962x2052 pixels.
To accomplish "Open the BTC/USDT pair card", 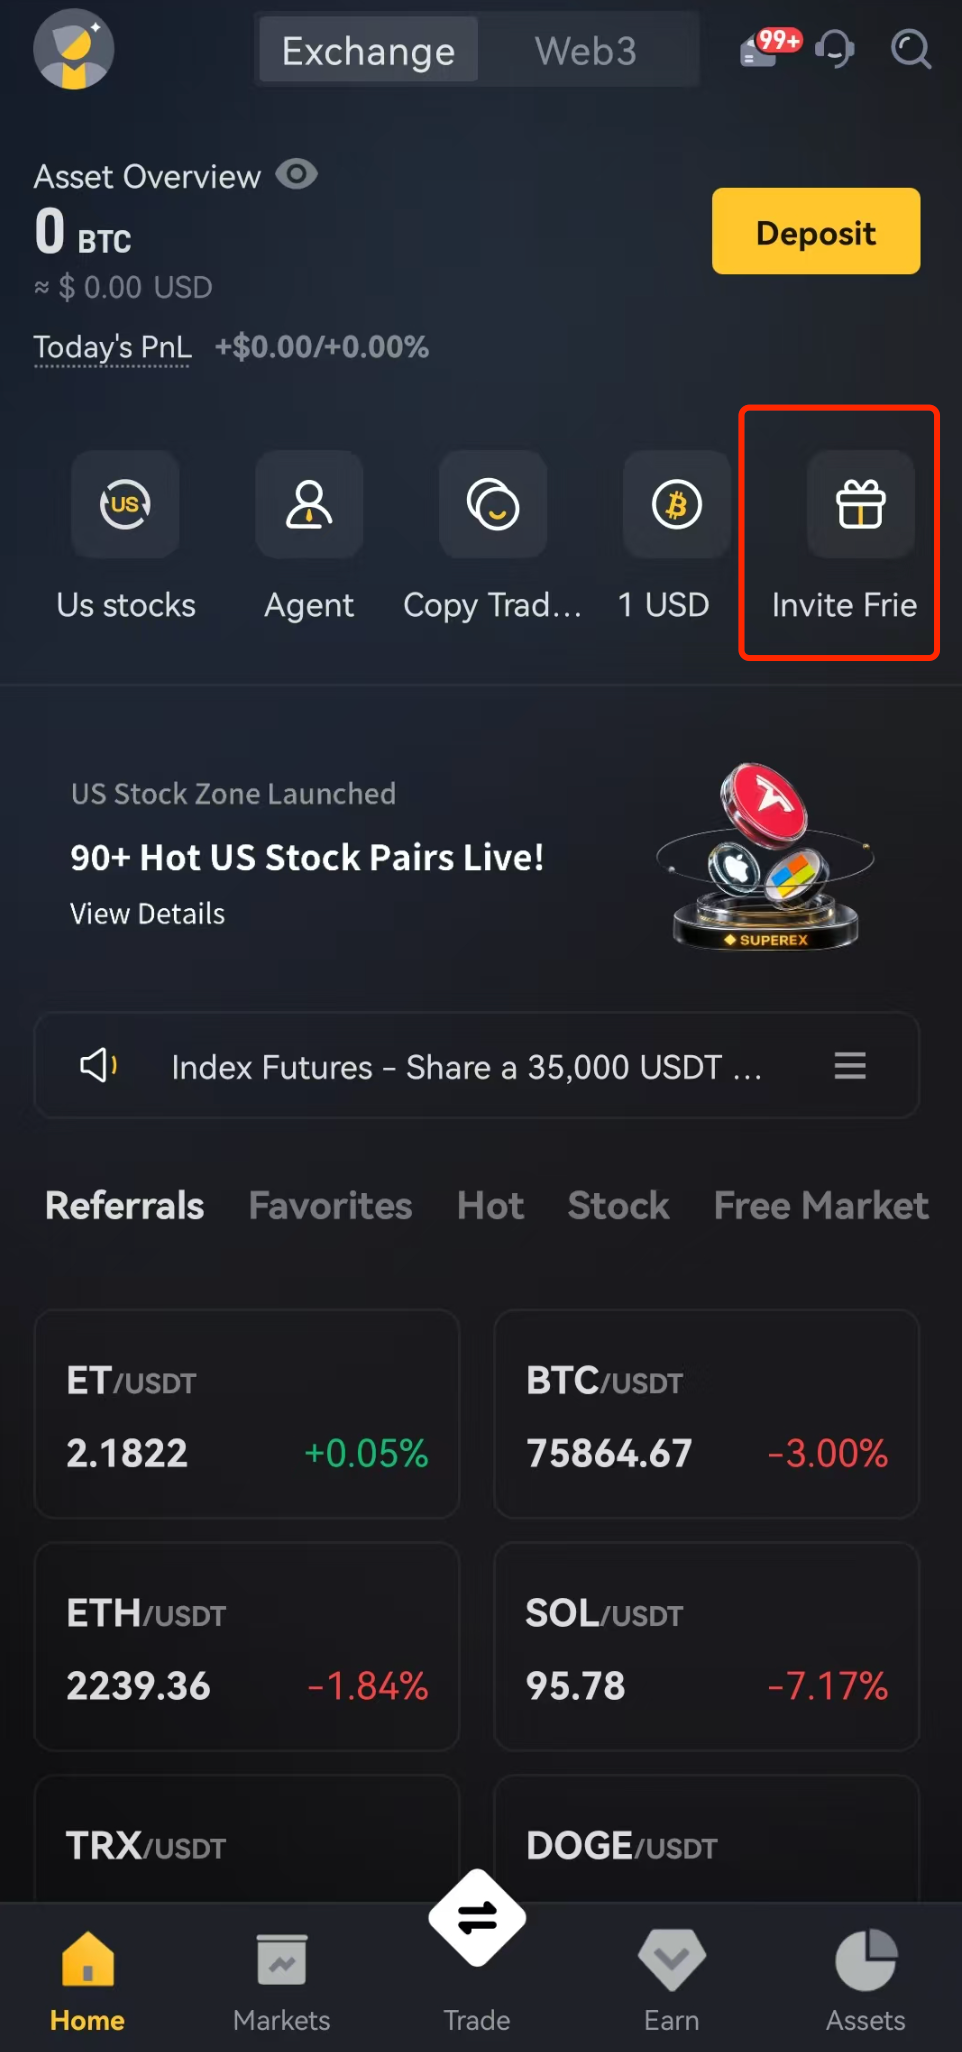I will click(706, 1414).
